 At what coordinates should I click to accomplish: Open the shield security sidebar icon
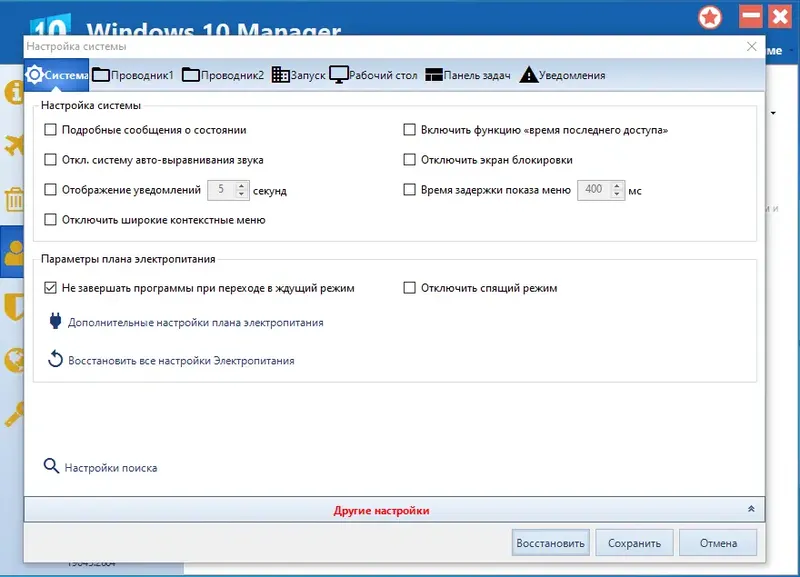point(14,307)
